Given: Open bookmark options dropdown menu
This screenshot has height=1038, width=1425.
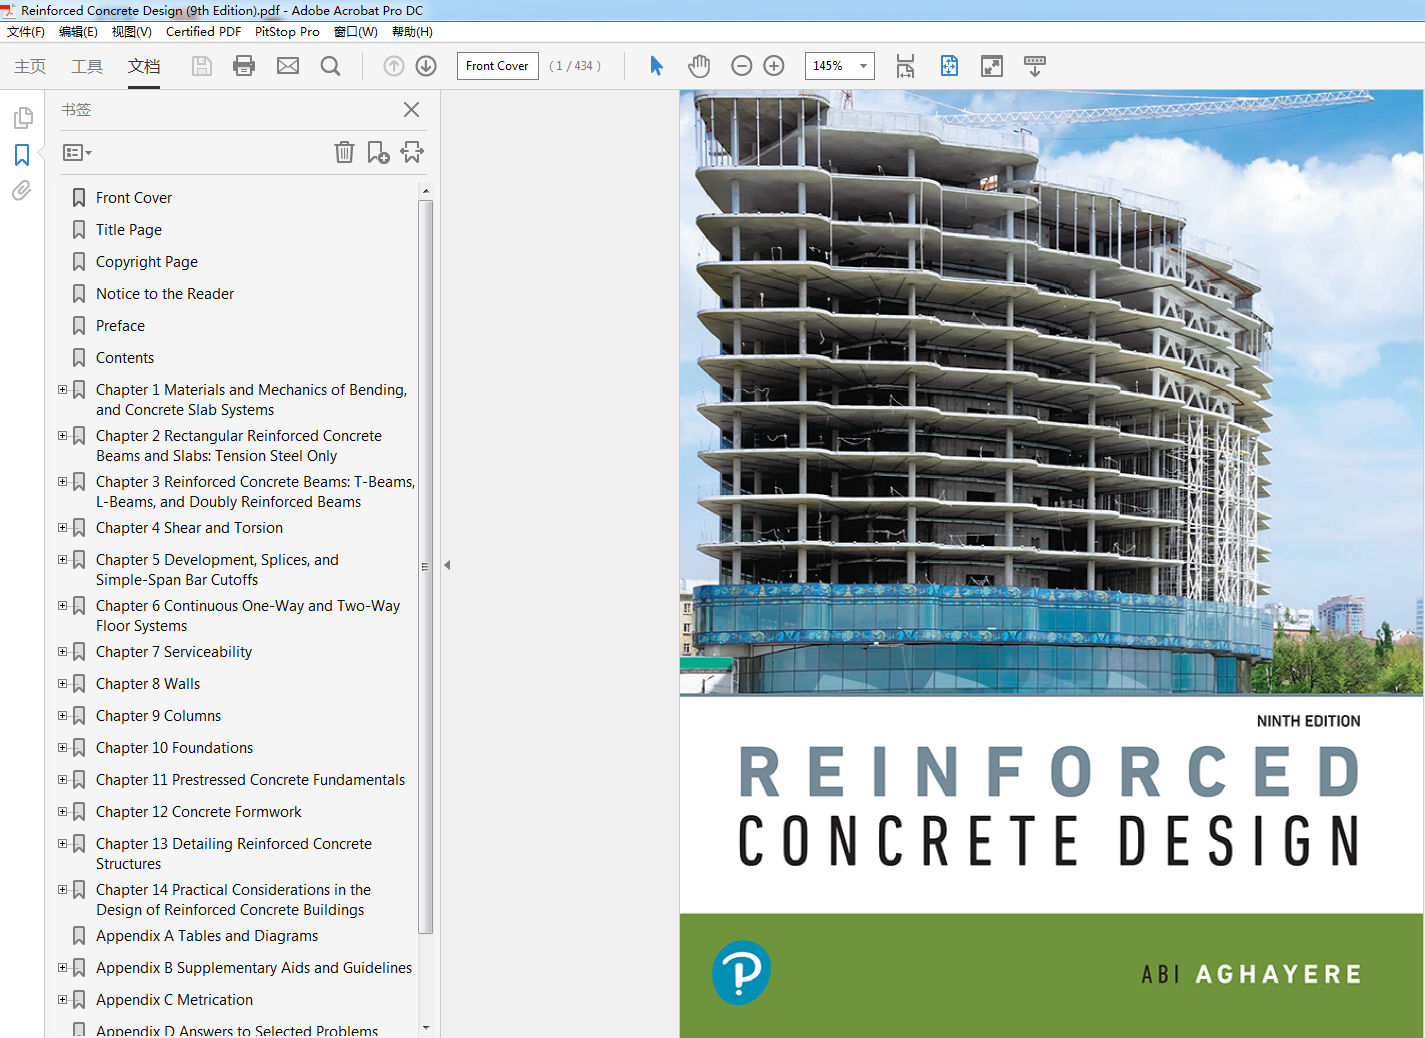Looking at the screenshot, I should [x=77, y=153].
